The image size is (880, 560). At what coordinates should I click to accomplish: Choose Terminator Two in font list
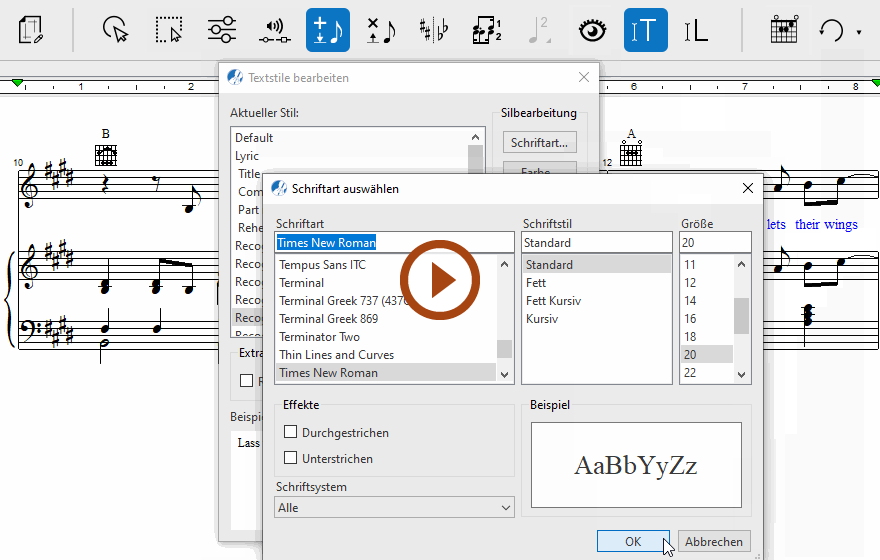coord(320,337)
